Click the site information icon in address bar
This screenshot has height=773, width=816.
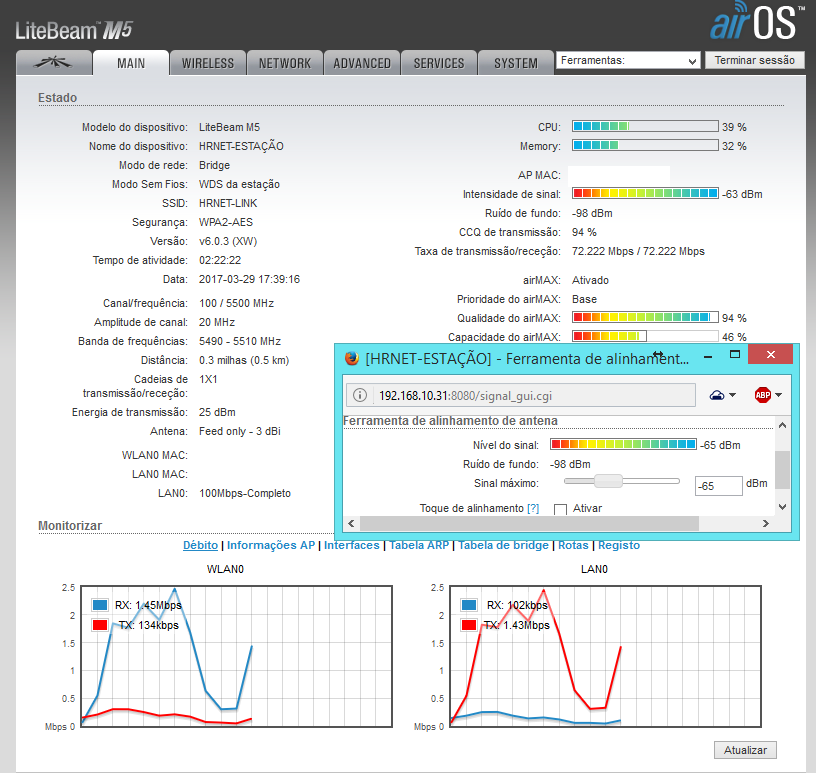[360, 395]
